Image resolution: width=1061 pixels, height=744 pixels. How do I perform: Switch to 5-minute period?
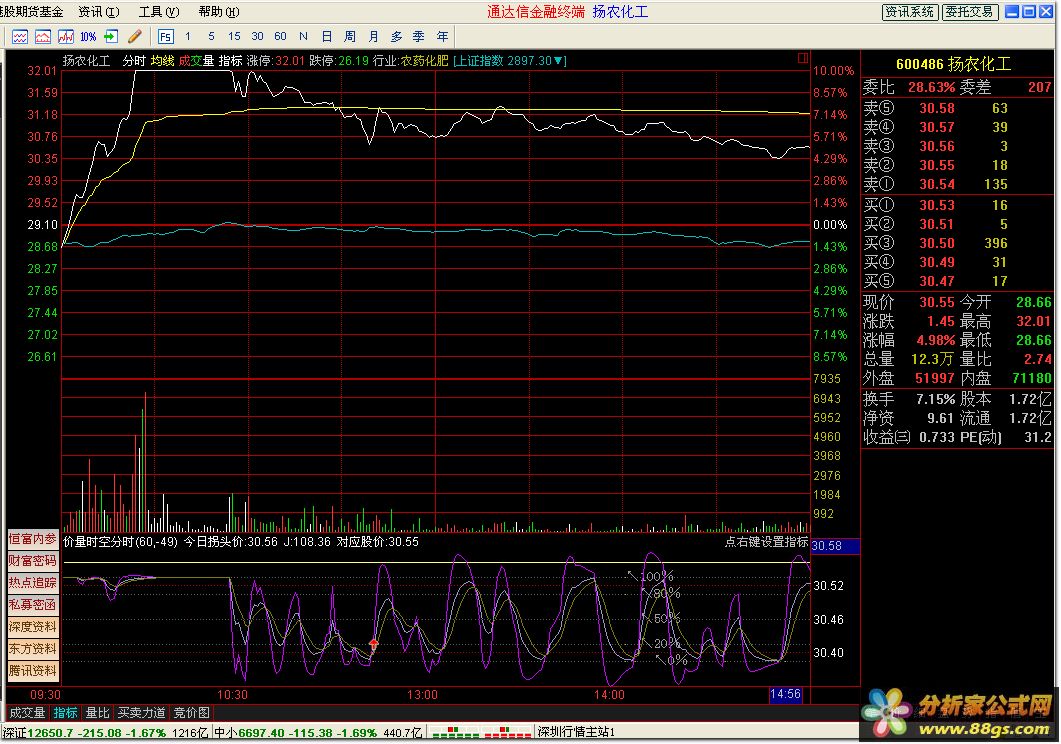(211, 37)
